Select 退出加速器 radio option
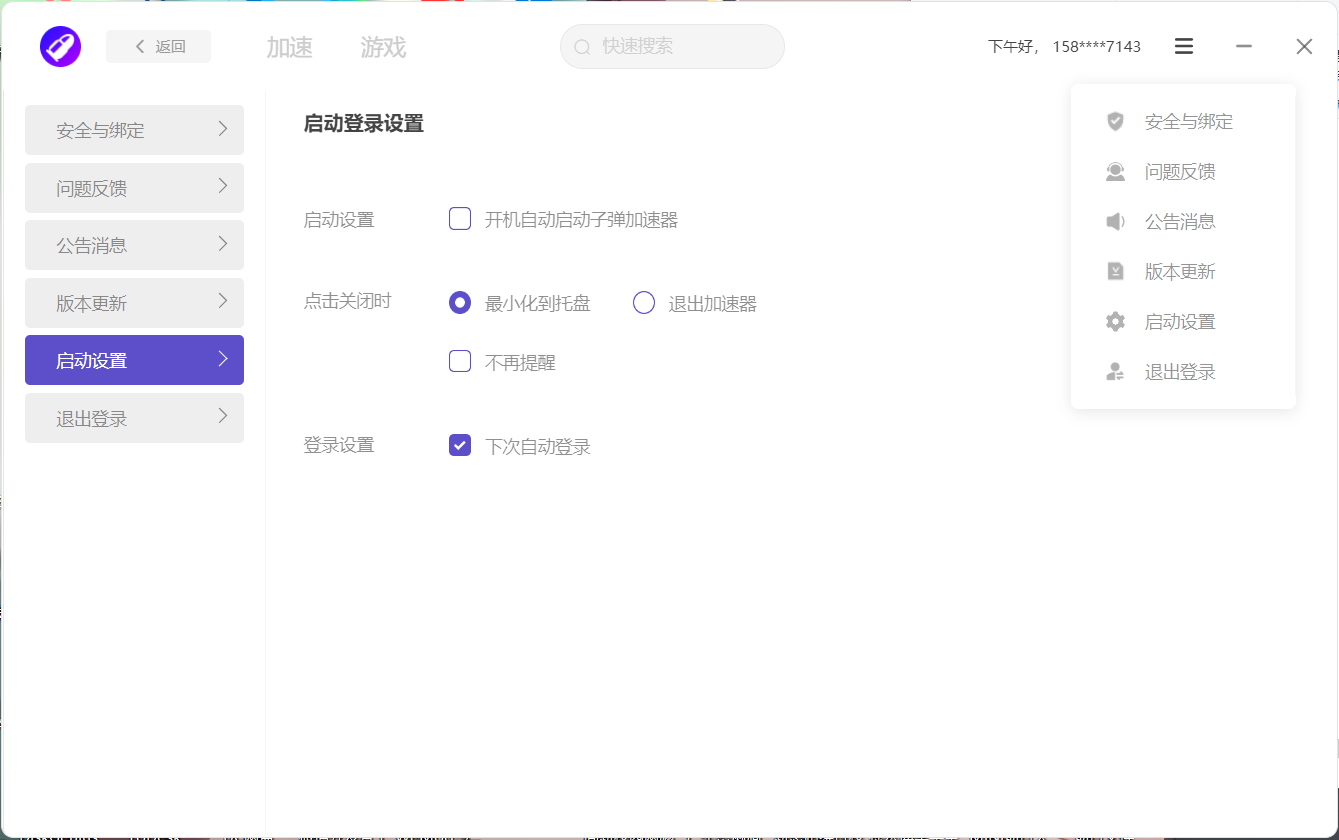The image size is (1339, 840). (x=644, y=303)
